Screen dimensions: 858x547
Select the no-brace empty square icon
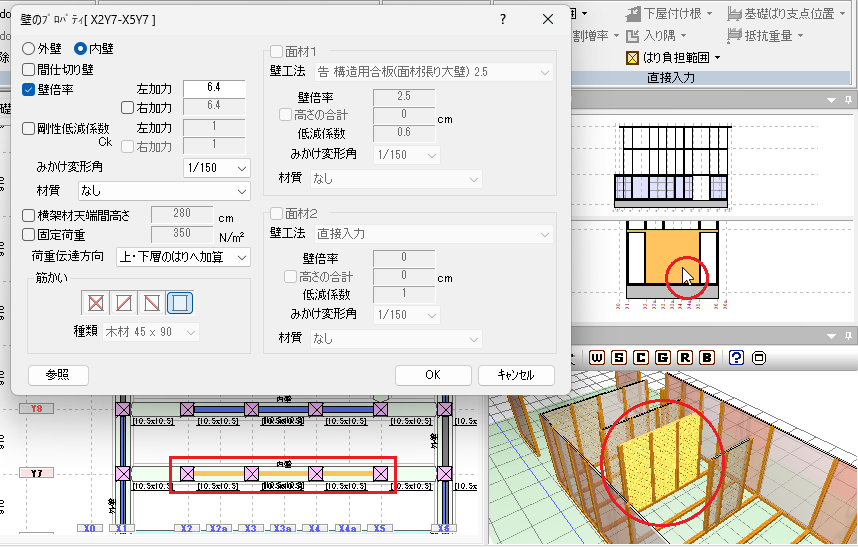click(180, 303)
